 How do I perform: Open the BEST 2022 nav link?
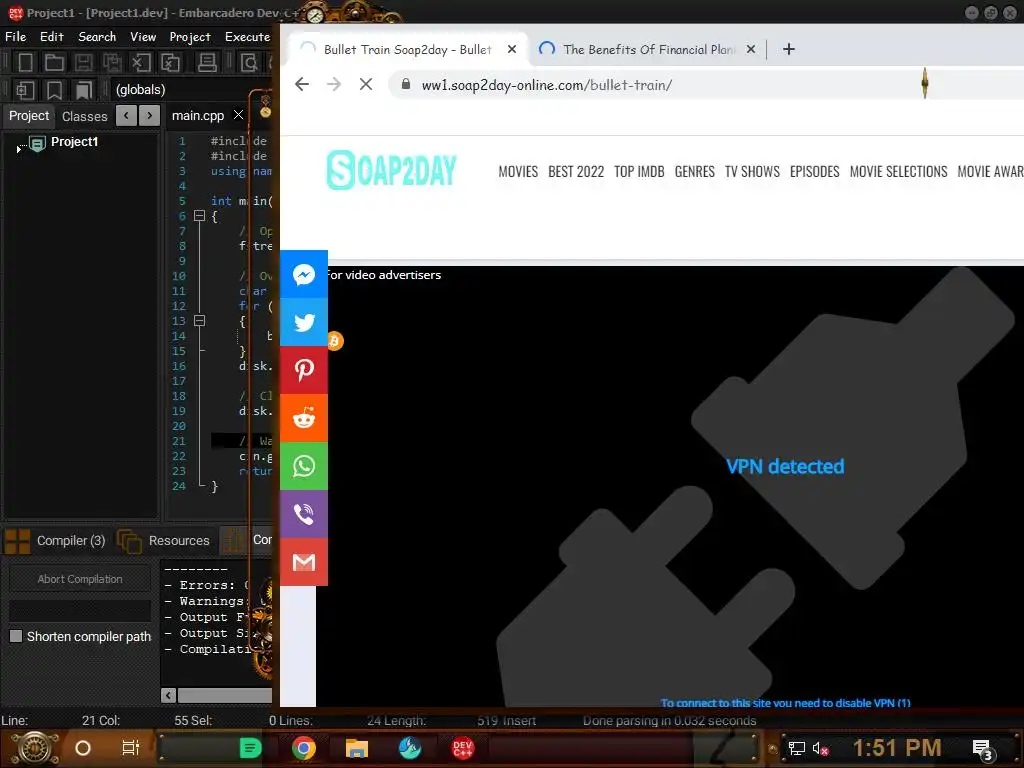576,171
